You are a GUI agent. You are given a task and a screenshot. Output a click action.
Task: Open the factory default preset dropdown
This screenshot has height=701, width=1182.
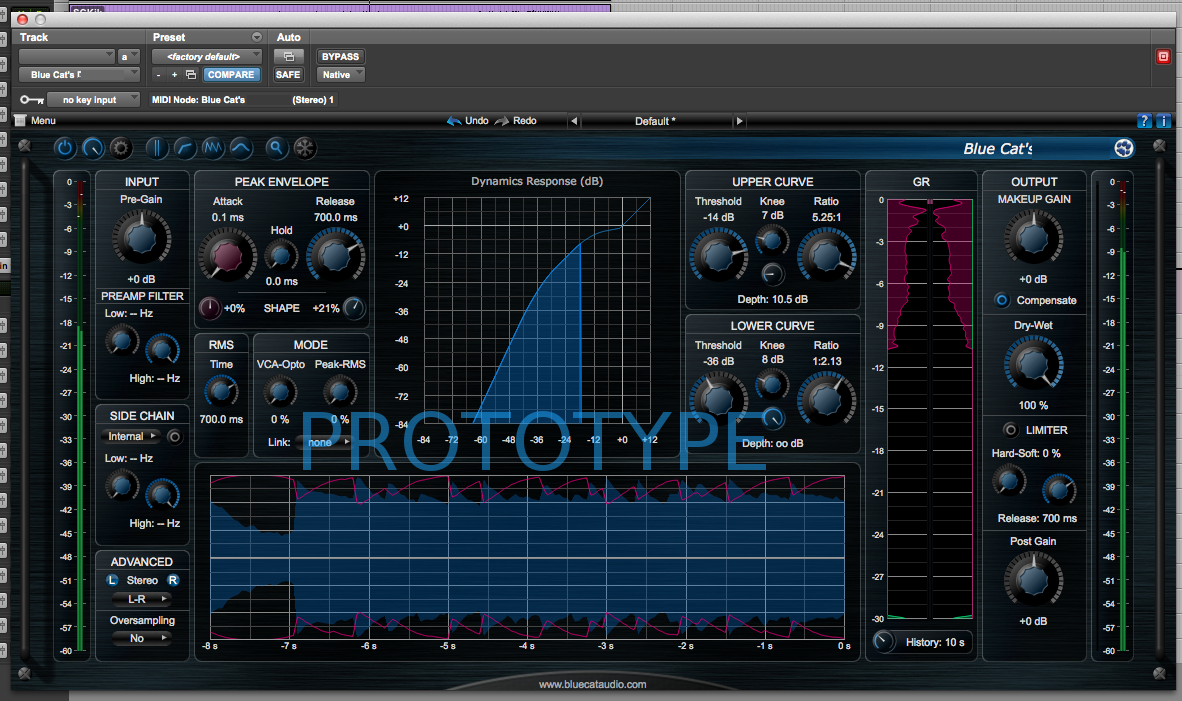(x=207, y=57)
